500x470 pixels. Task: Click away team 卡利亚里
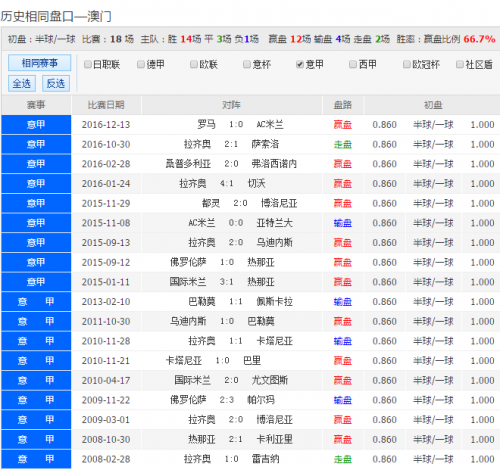tap(274, 439)
